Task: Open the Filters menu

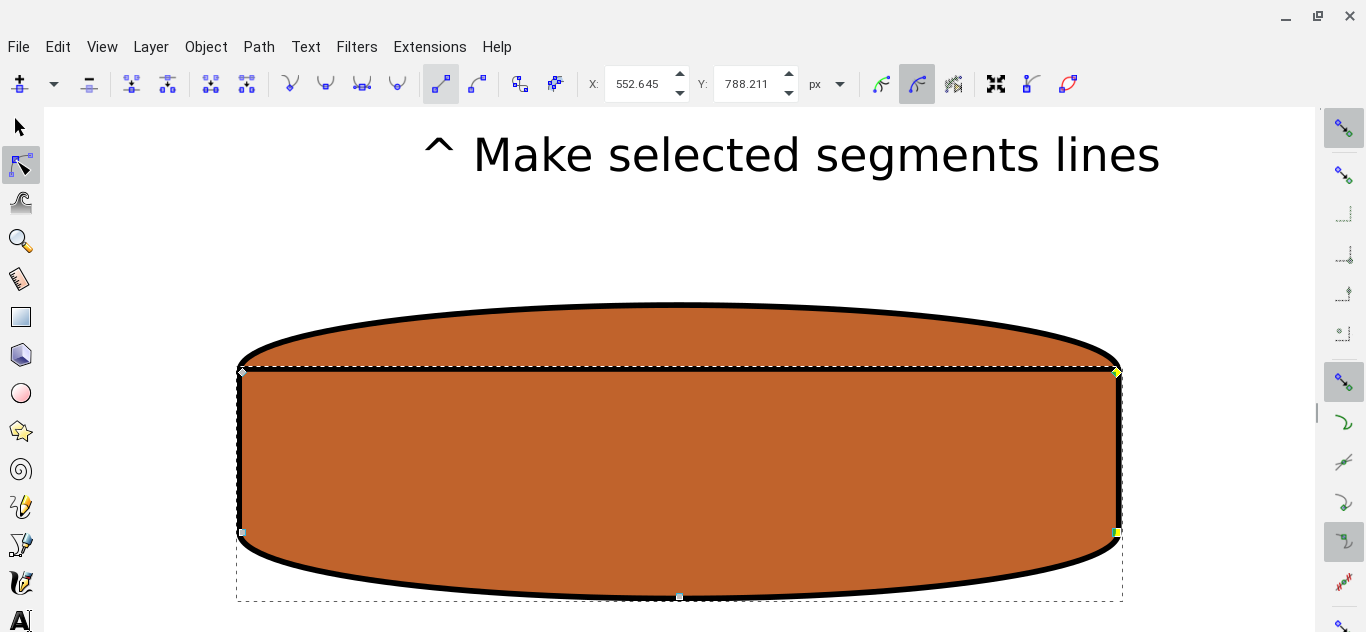Action: click(357, 47)
